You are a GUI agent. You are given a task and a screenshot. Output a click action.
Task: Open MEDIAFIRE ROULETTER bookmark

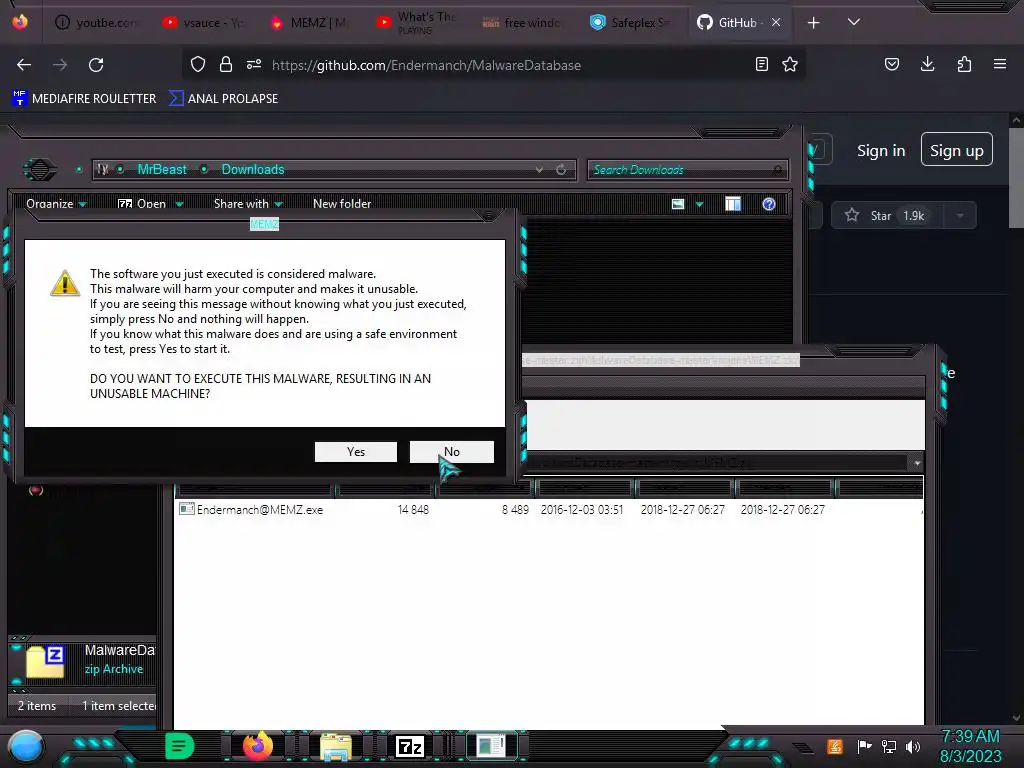84,99
